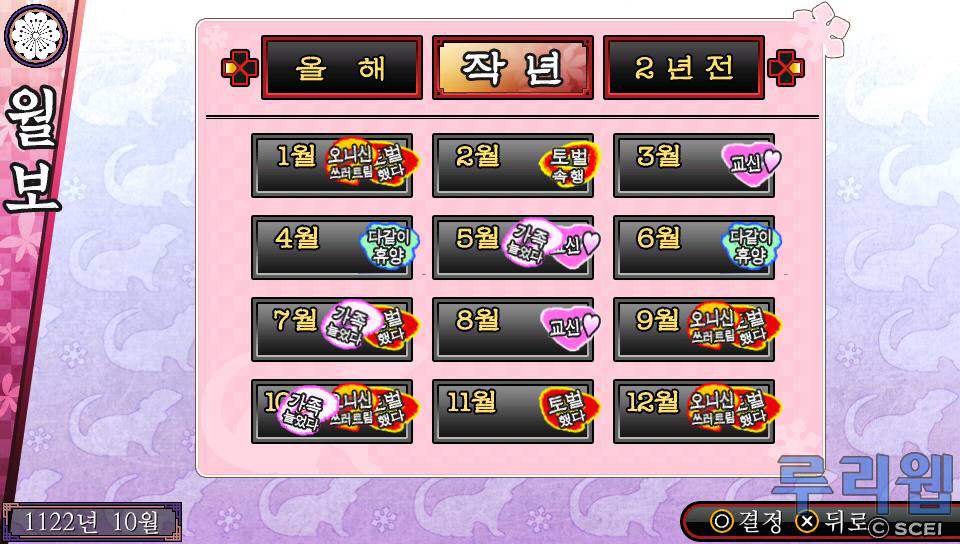Click the 오니신 쓰러트림 badge in 9월
Image resolution: width=960 pixels, height=544 pixels.
712,327
